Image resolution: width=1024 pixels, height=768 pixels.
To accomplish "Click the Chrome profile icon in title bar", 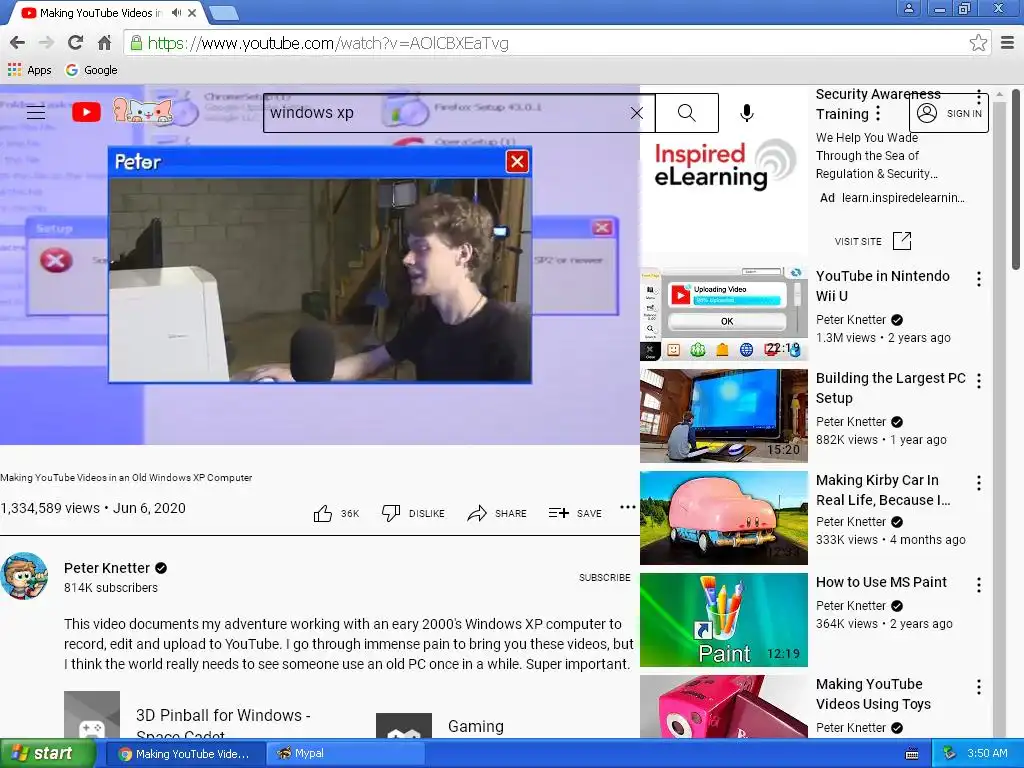I will 908,8.
